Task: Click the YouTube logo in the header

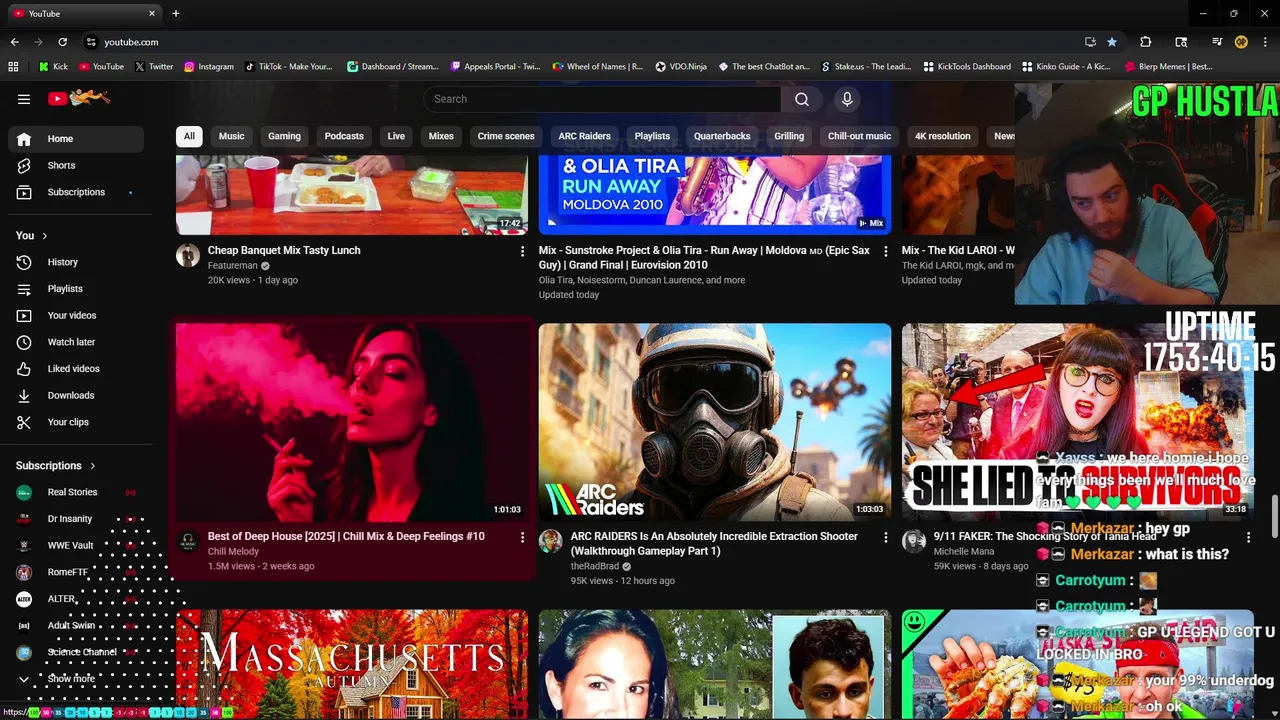Action: [79, 98]
